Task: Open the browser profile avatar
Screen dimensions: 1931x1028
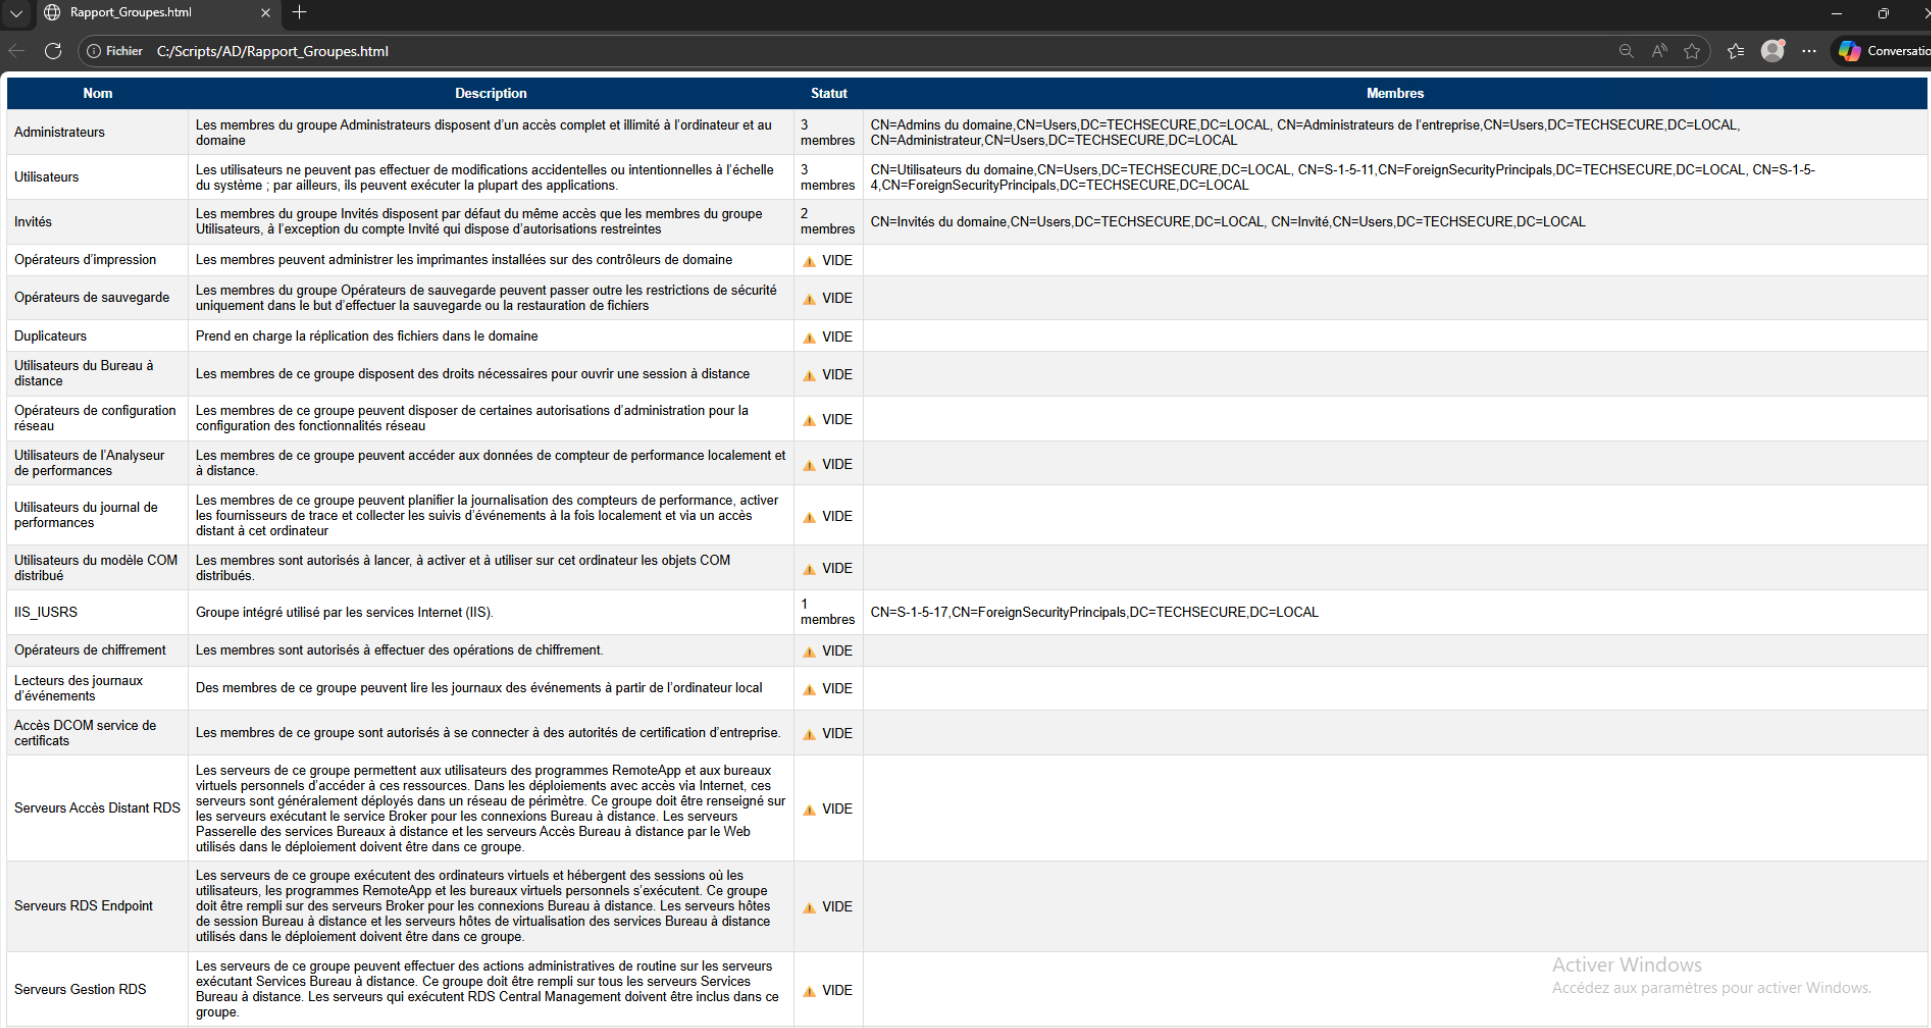Action: (1773, 51)
